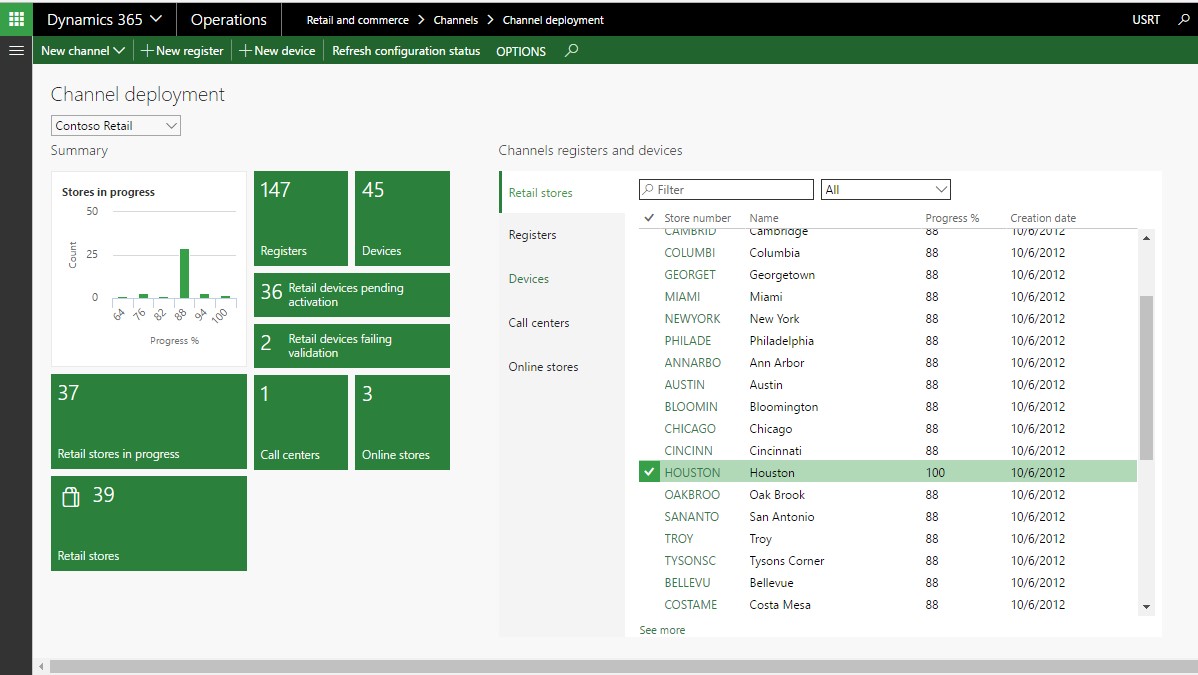The width and height of the screenshot is (1198, 675).
Task: Open the 3 Online stores tile
Action: pyautogui.click(x=403, y=422)
